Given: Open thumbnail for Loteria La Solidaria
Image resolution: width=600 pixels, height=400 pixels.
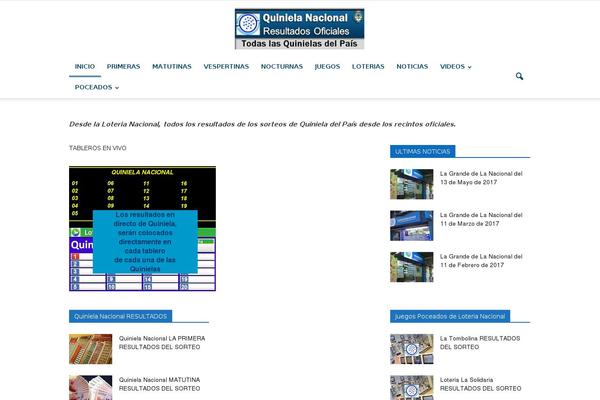Looking at the screenshot, I should click(412, 388).
